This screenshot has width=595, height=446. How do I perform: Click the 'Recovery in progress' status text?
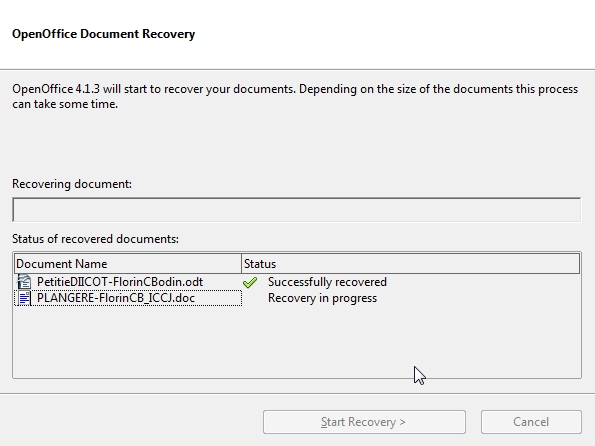coord(323,298)
